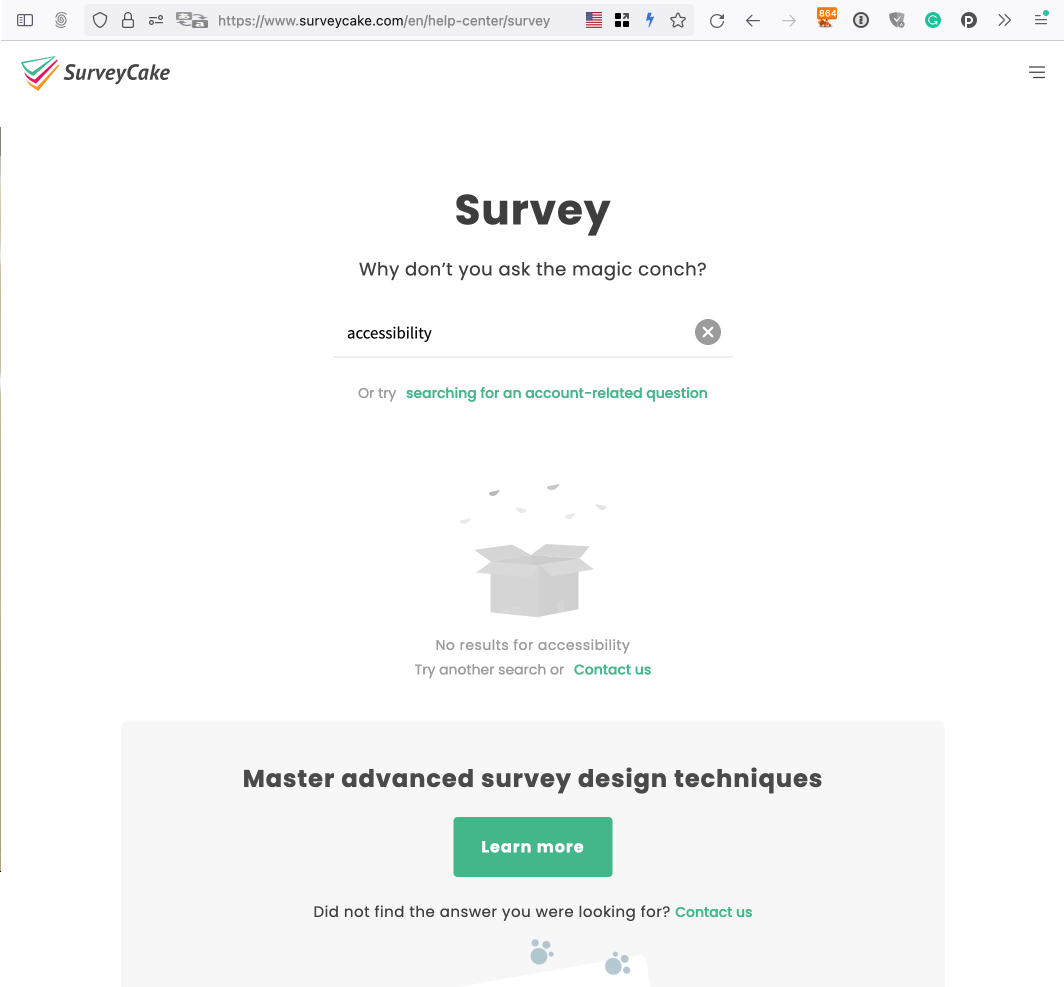Click the extension showing 864 badge
This screenshot has width=1064, height=987.
pos(826,18)
